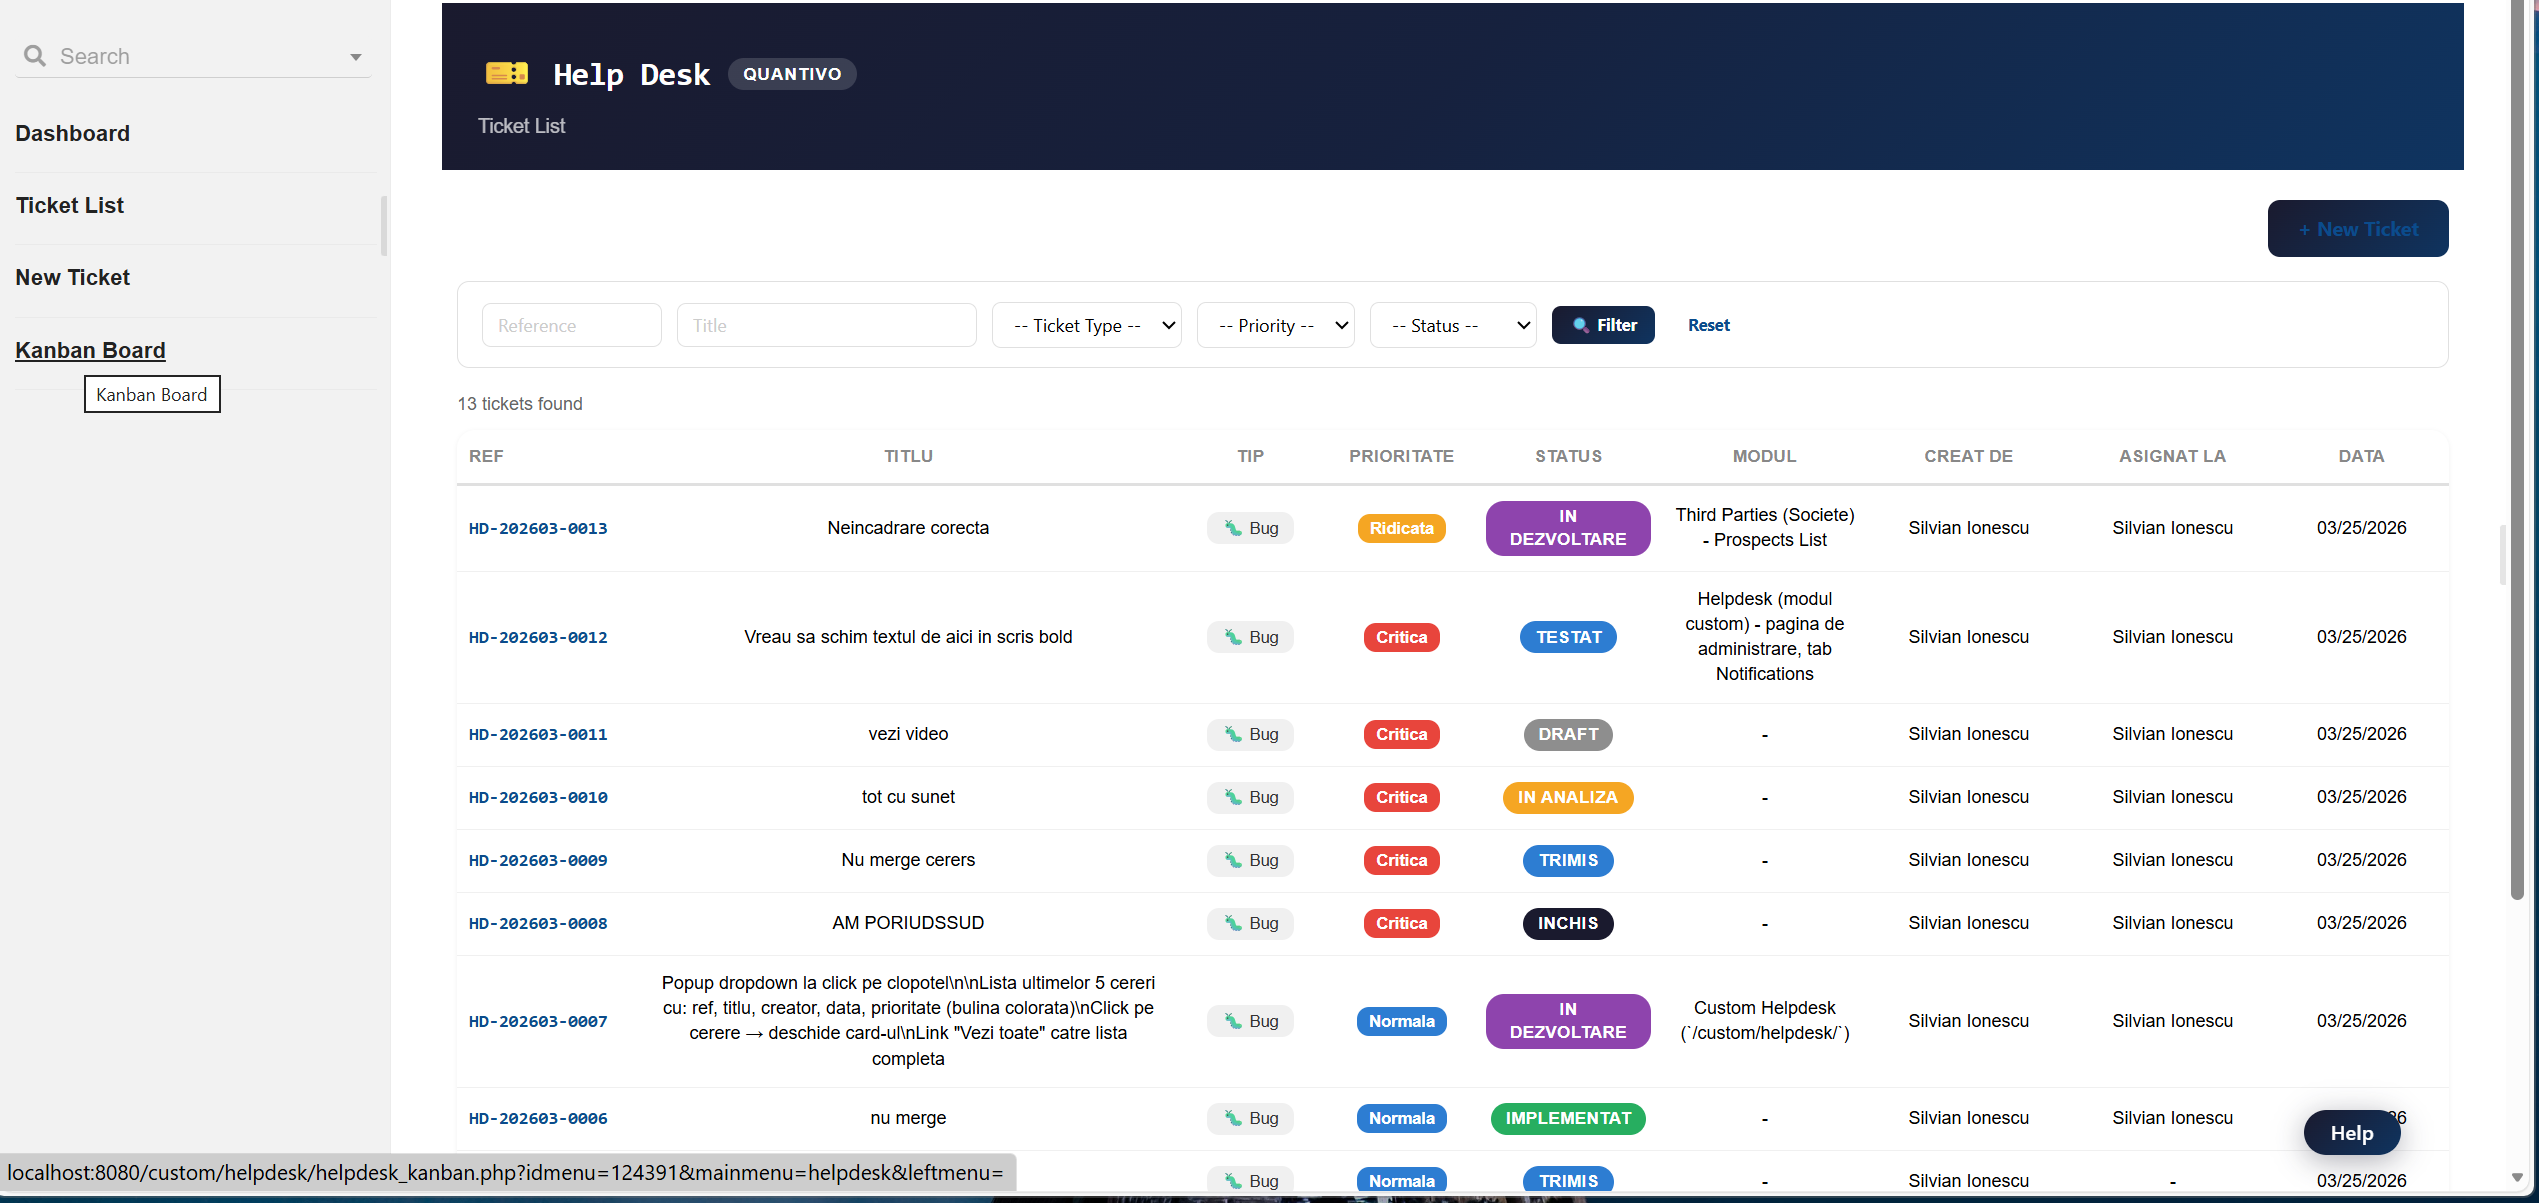
Task: Open the Ticket Type dropdown filter
Action: pos(1087,325)
